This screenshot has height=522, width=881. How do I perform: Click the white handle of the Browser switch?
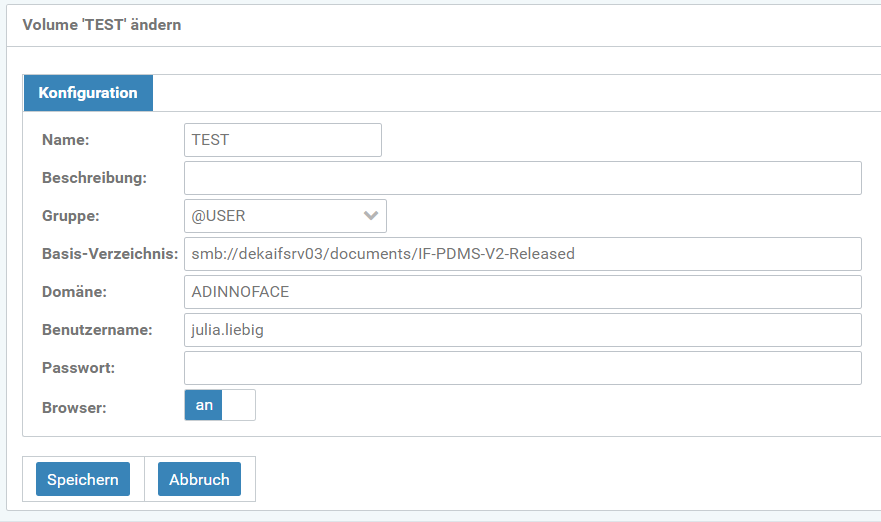tap(238, 405)
